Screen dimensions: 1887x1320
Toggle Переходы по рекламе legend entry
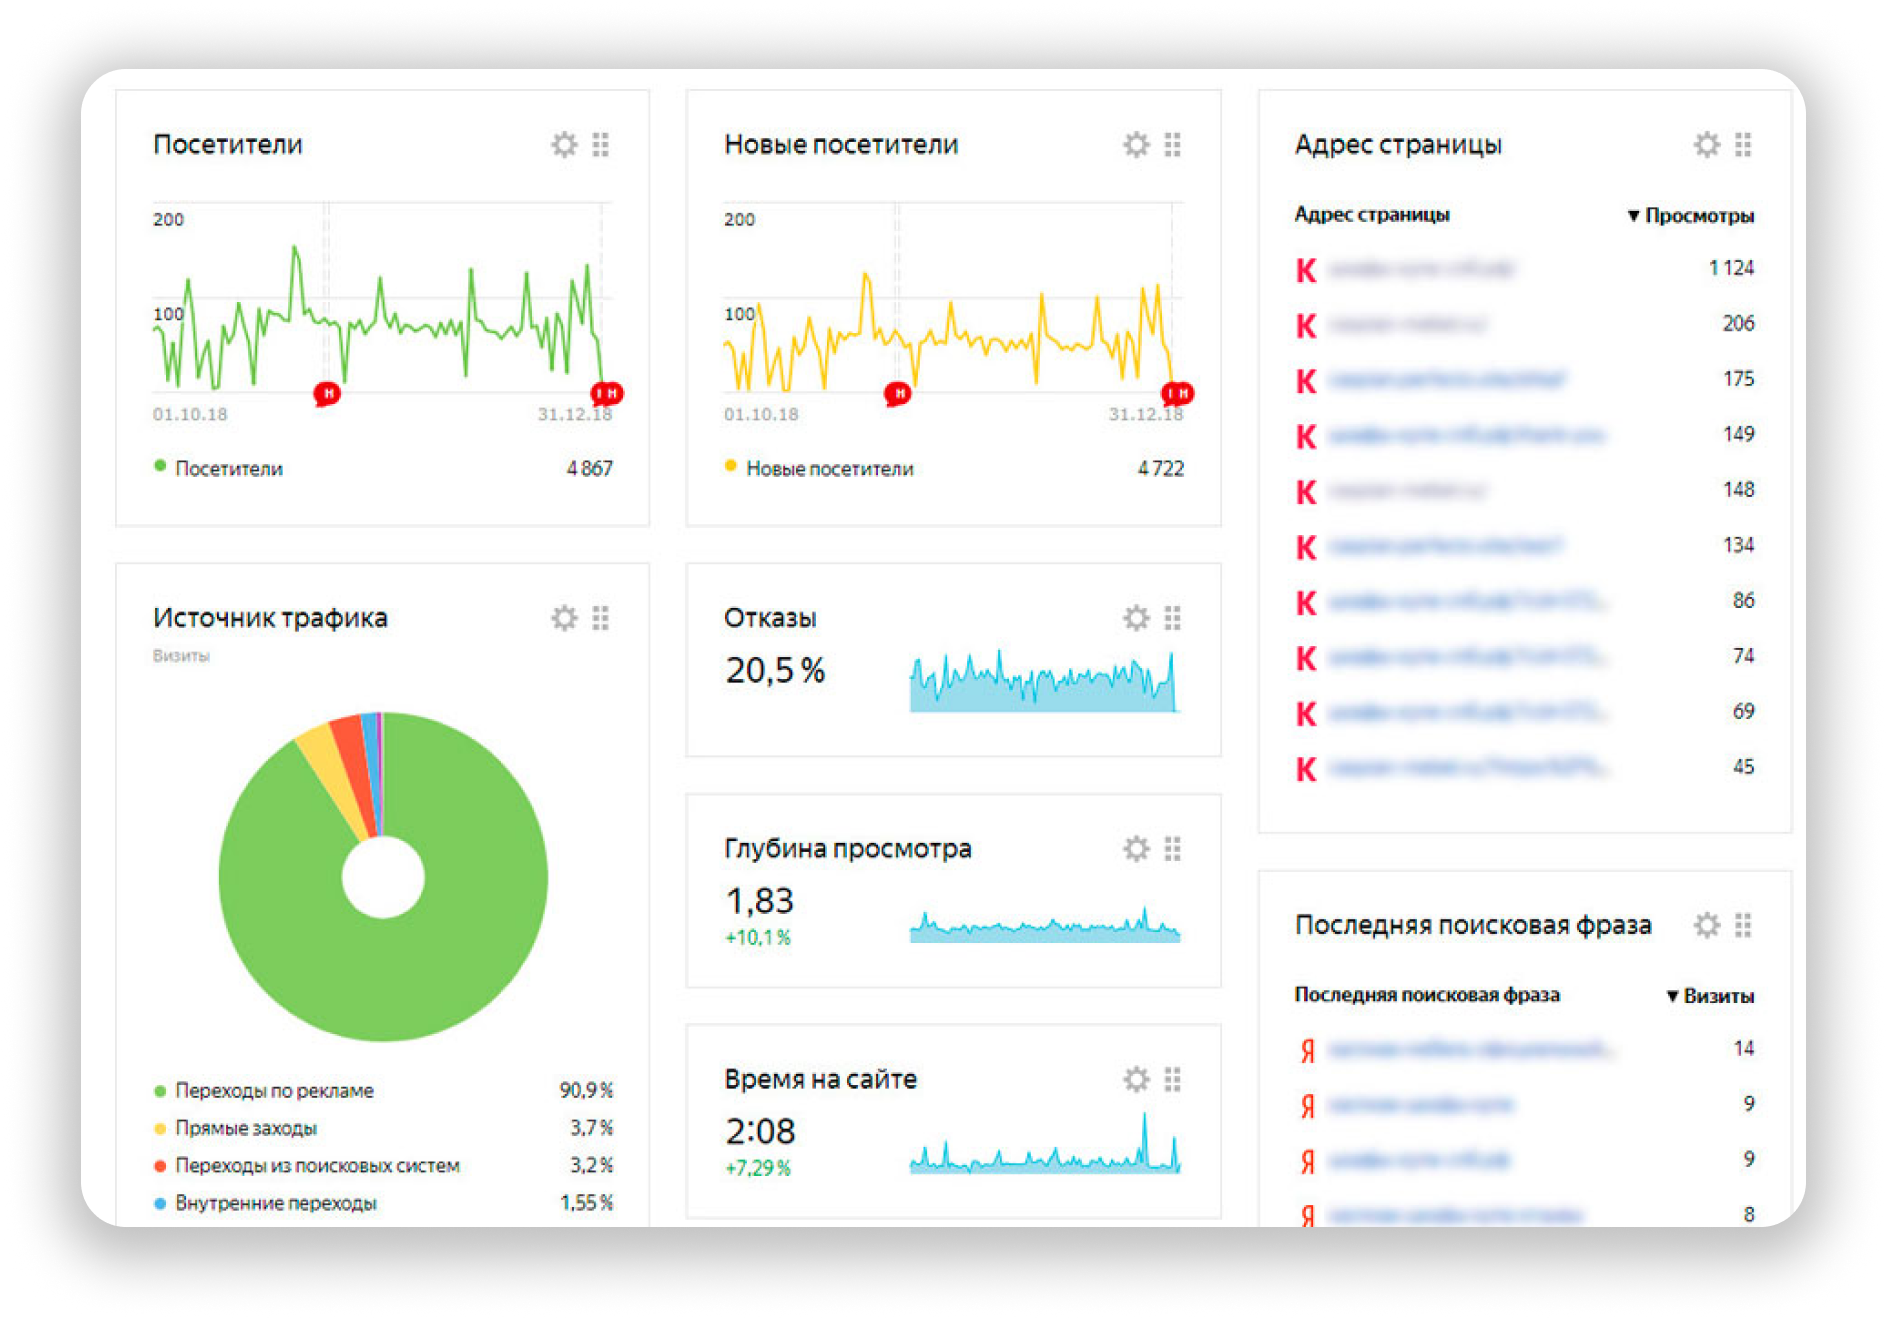264,1090
